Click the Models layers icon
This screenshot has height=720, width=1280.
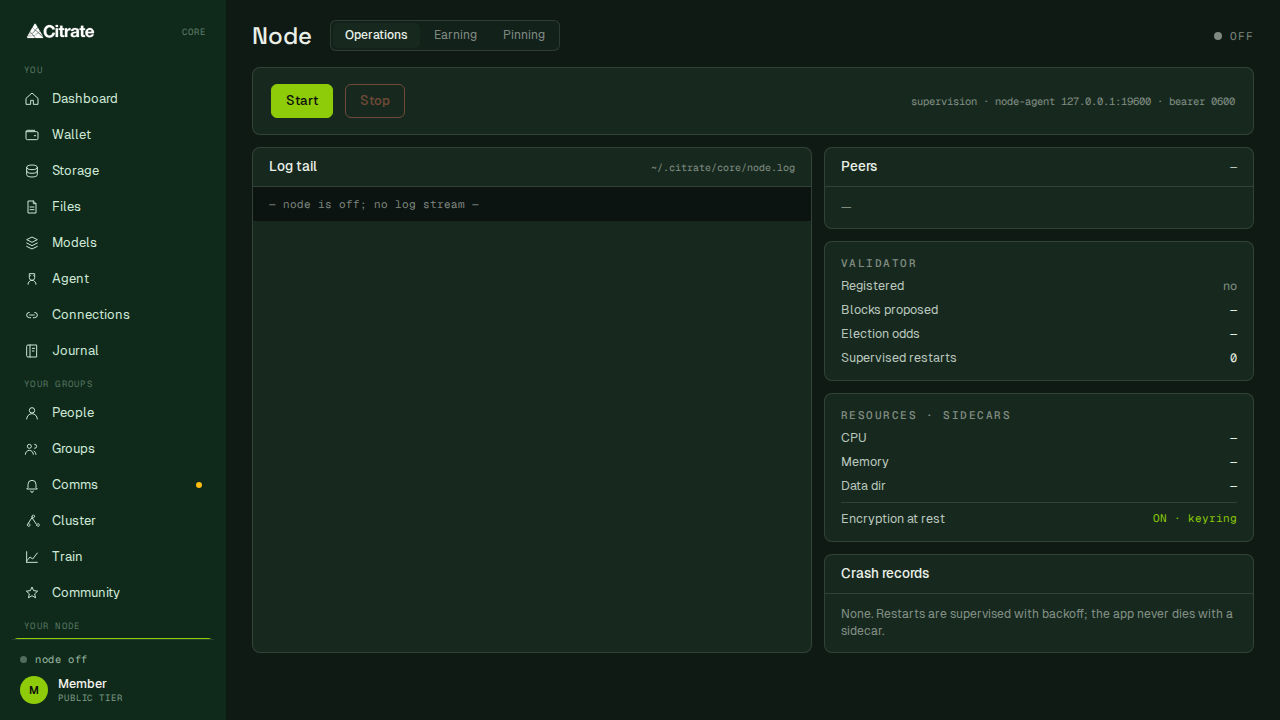coord(32,243)
